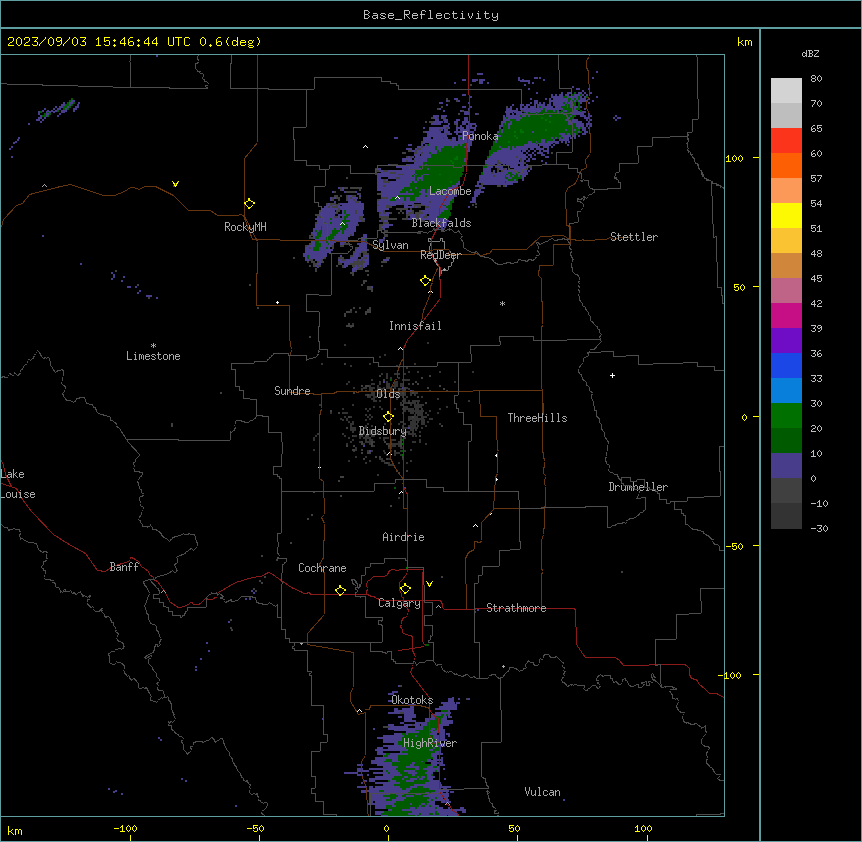This screenshot has width=862, height=842.
Task: Select the Didsbury label
Action: point(383,431)
